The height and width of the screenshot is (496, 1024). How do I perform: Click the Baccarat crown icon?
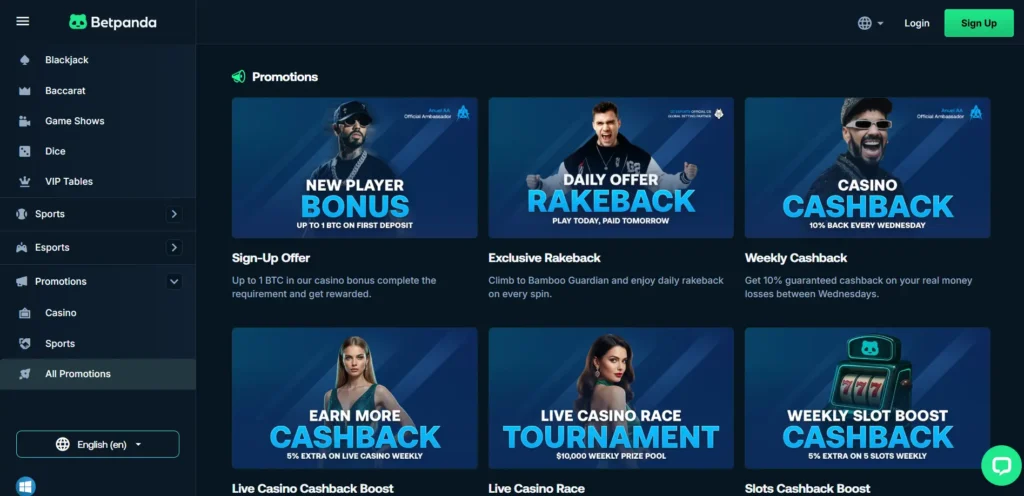(x=25, y=91)
